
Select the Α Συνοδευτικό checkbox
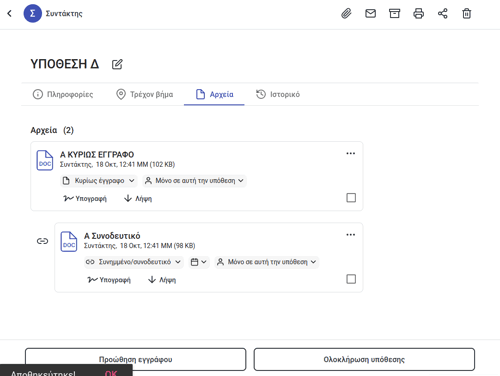(351, 279)
